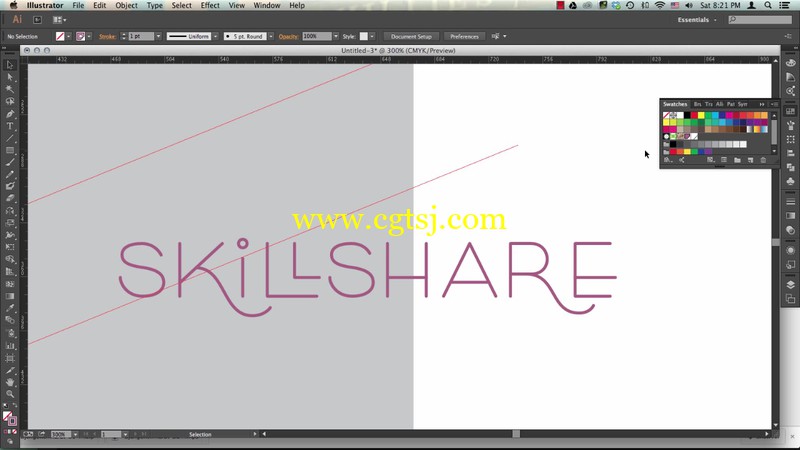Select the Direct Selection tool
Image resolution: width=800 pixels, height=450 pixels.
pyautogui.click(x=10, y=78)
